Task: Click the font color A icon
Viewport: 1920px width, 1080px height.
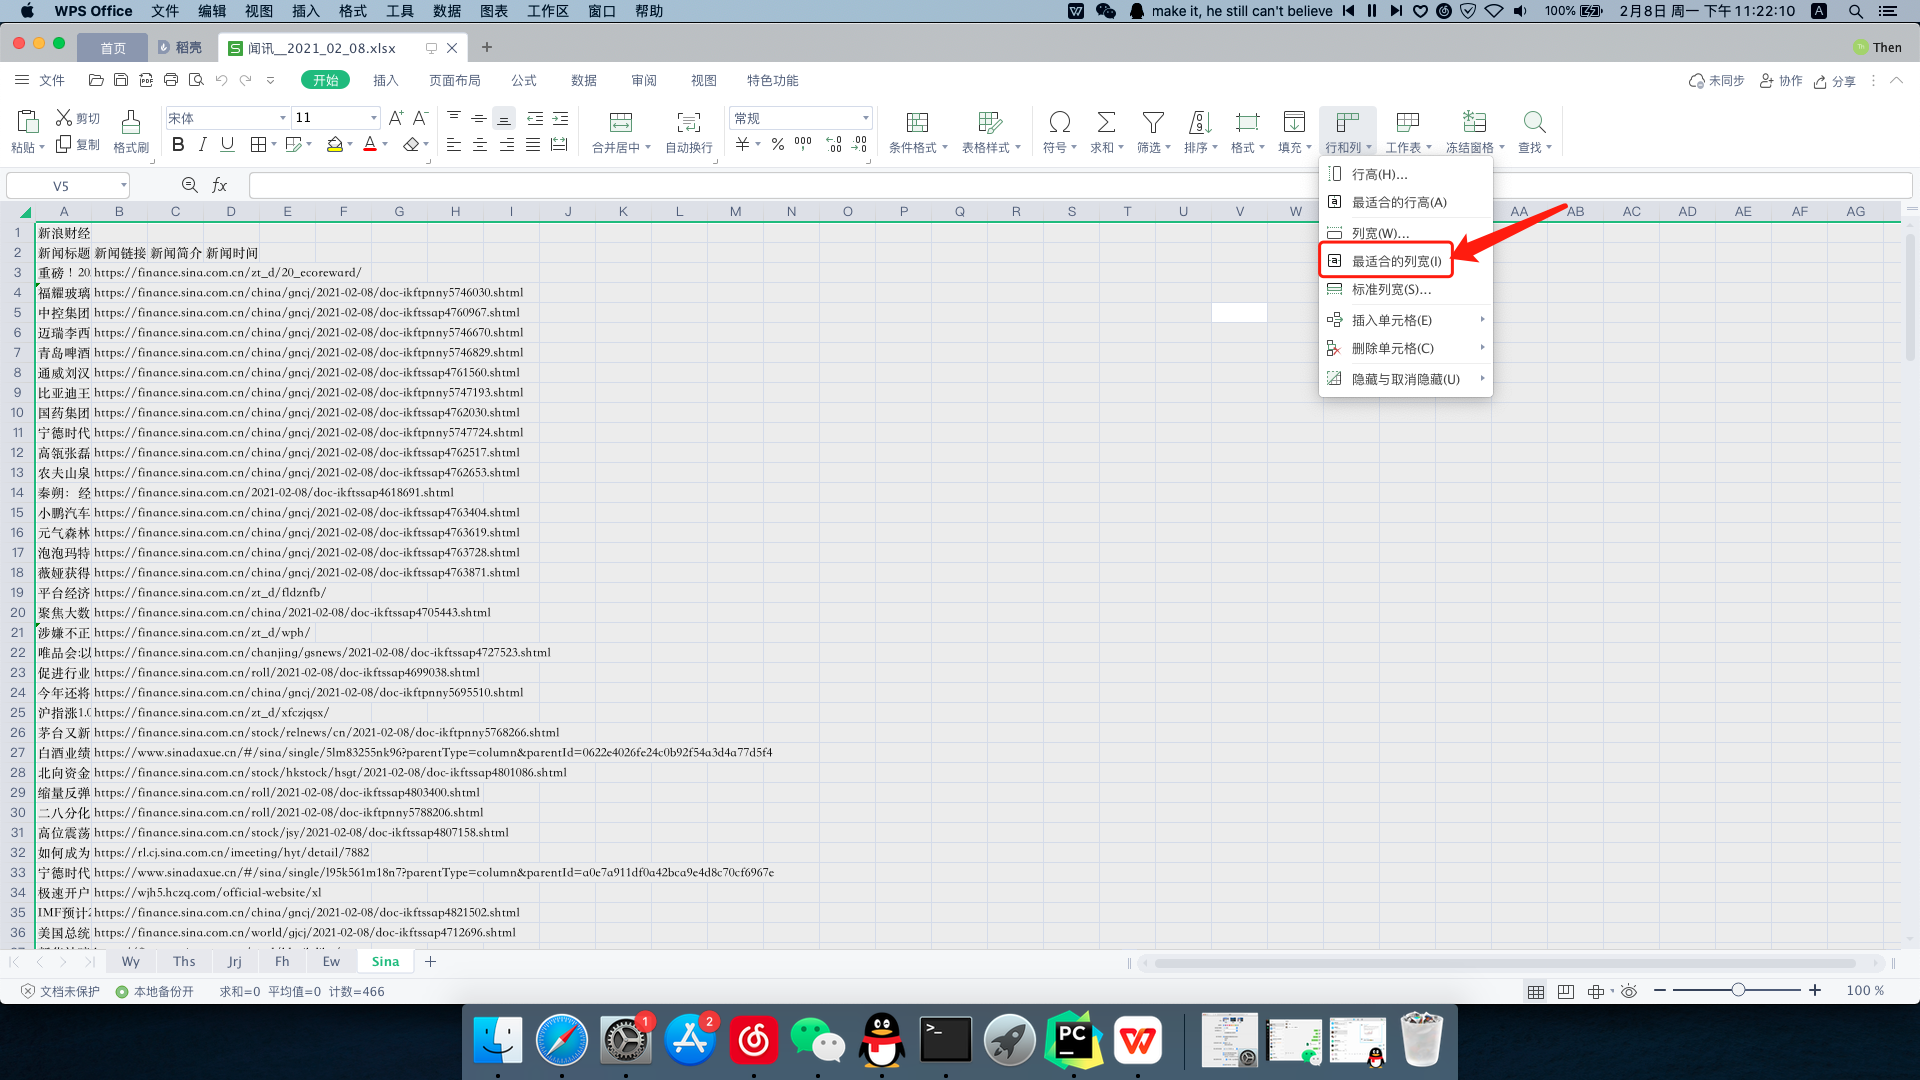Action: (x=370, y=145)
